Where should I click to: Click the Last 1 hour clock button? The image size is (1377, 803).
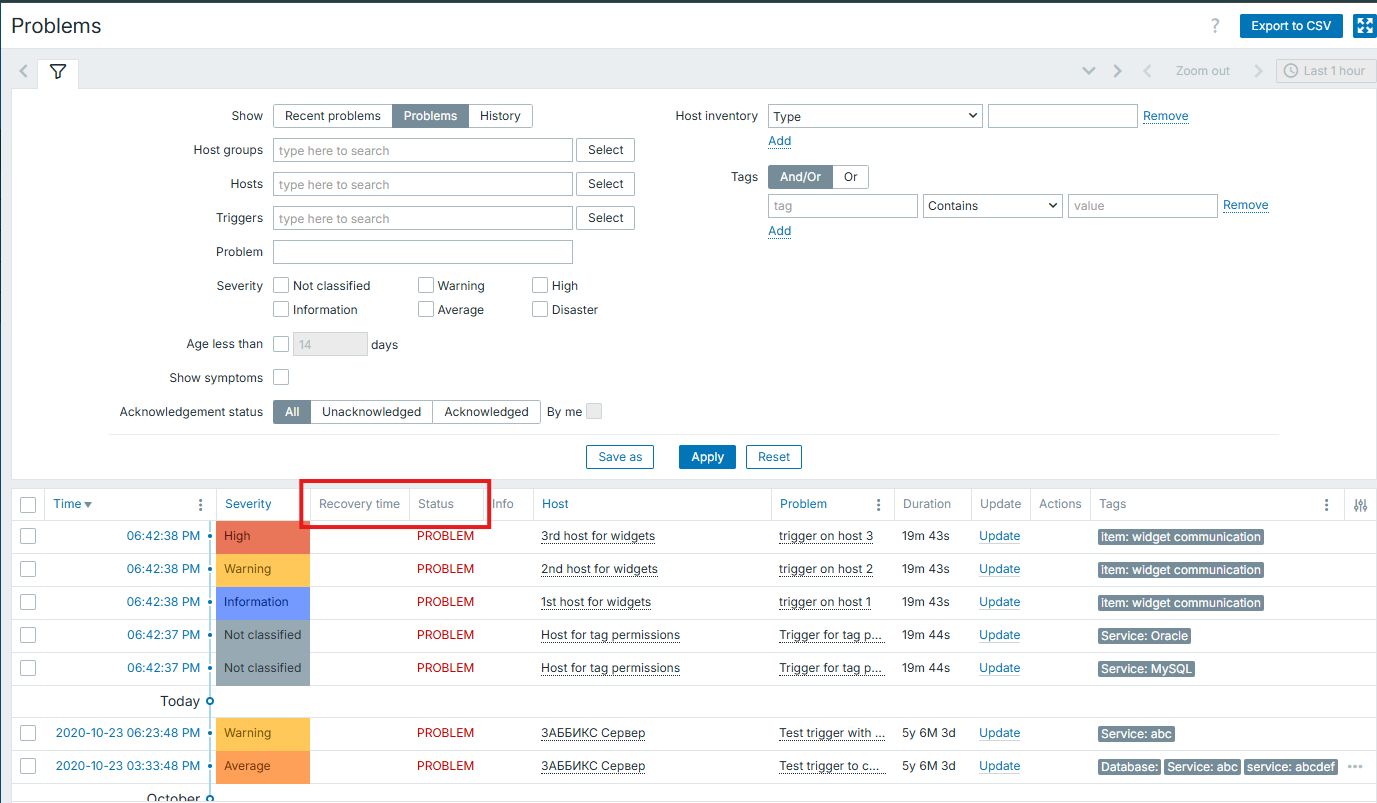point(1326,71)
